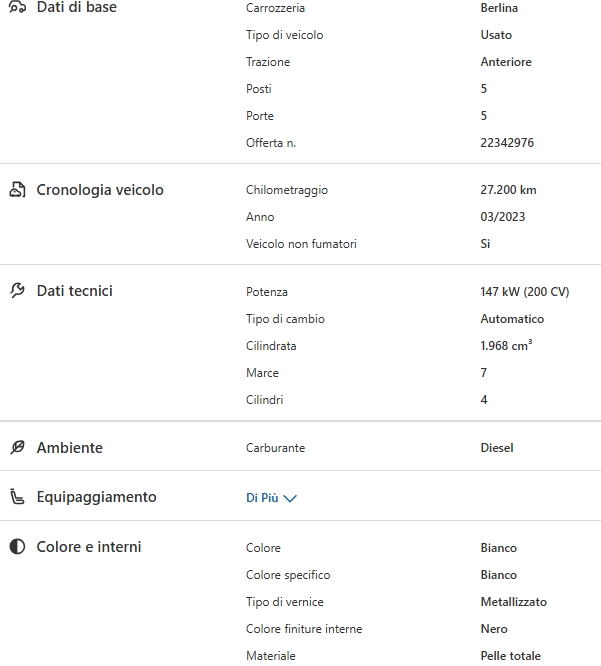Click the Pelle totale material value
601x666 pixels.
pyautogui.click(x=510, y=656)
